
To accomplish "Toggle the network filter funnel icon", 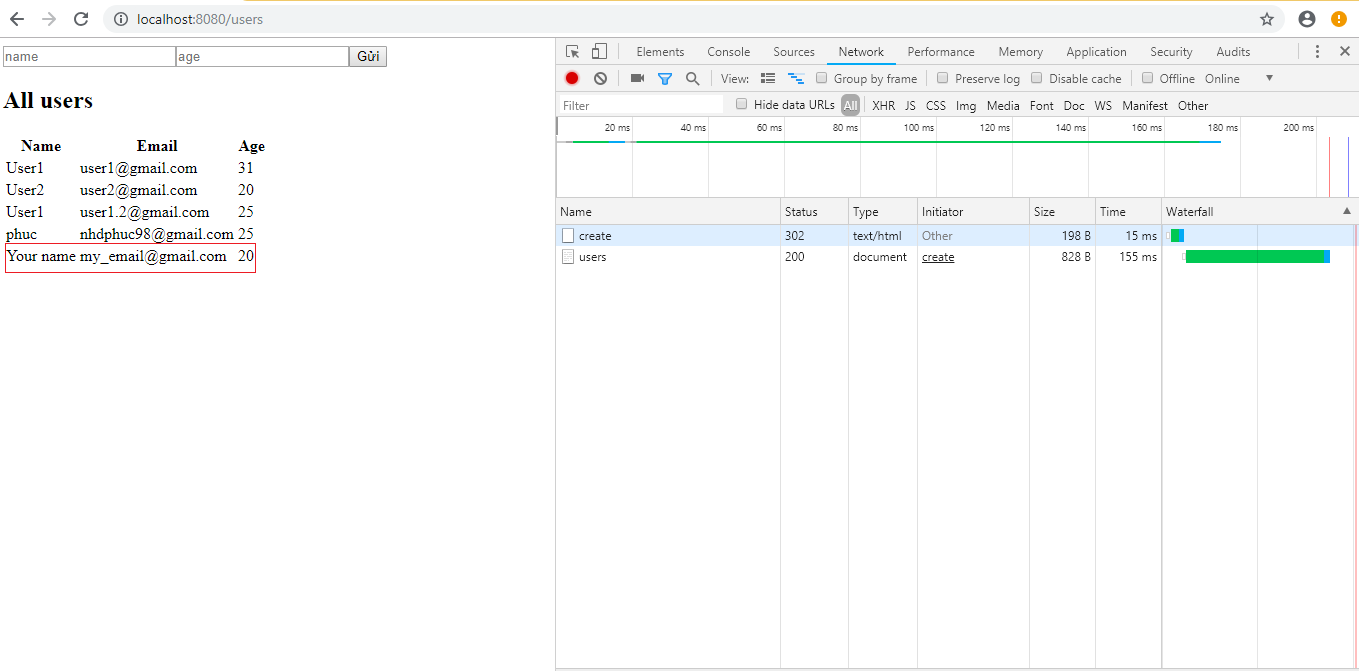I will pyautogui.click(x=665, y=78).
